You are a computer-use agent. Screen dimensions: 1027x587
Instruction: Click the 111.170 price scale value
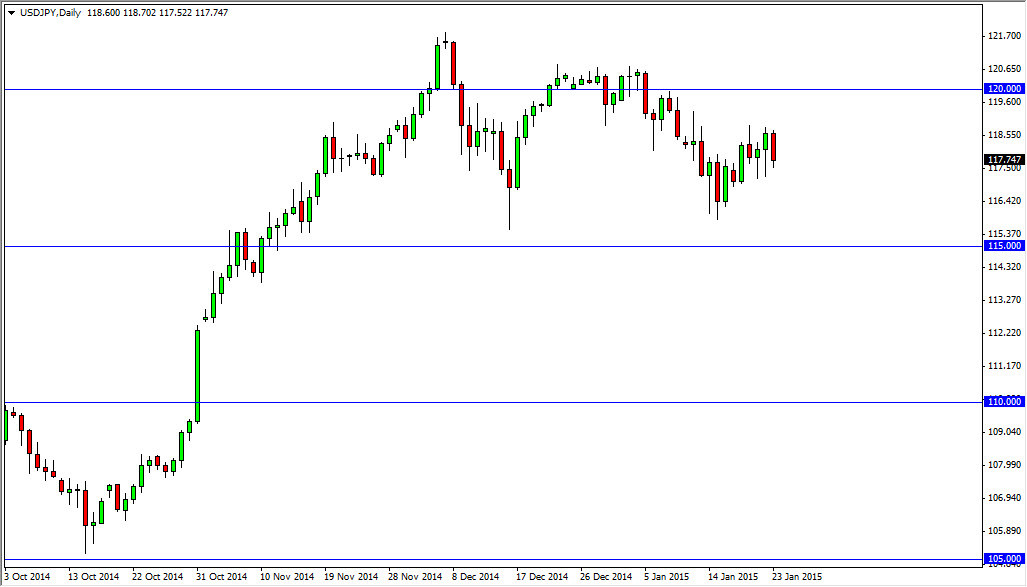1004,366
